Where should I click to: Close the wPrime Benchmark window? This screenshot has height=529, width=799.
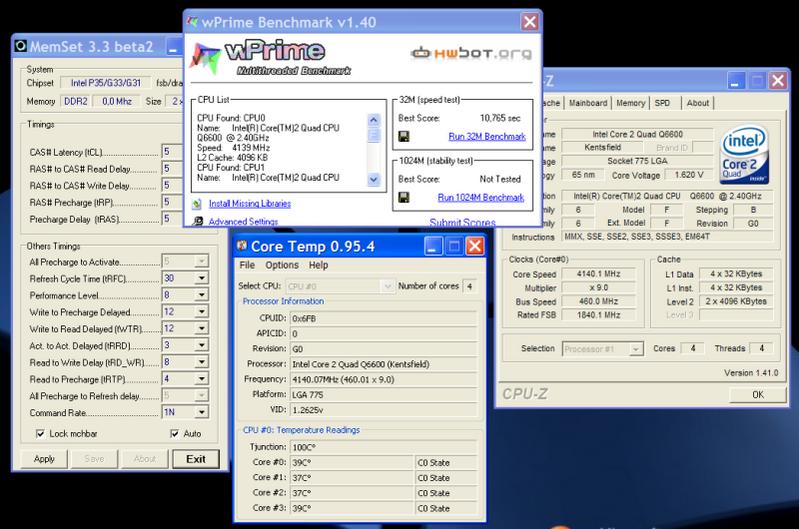[x=530, y=22]
